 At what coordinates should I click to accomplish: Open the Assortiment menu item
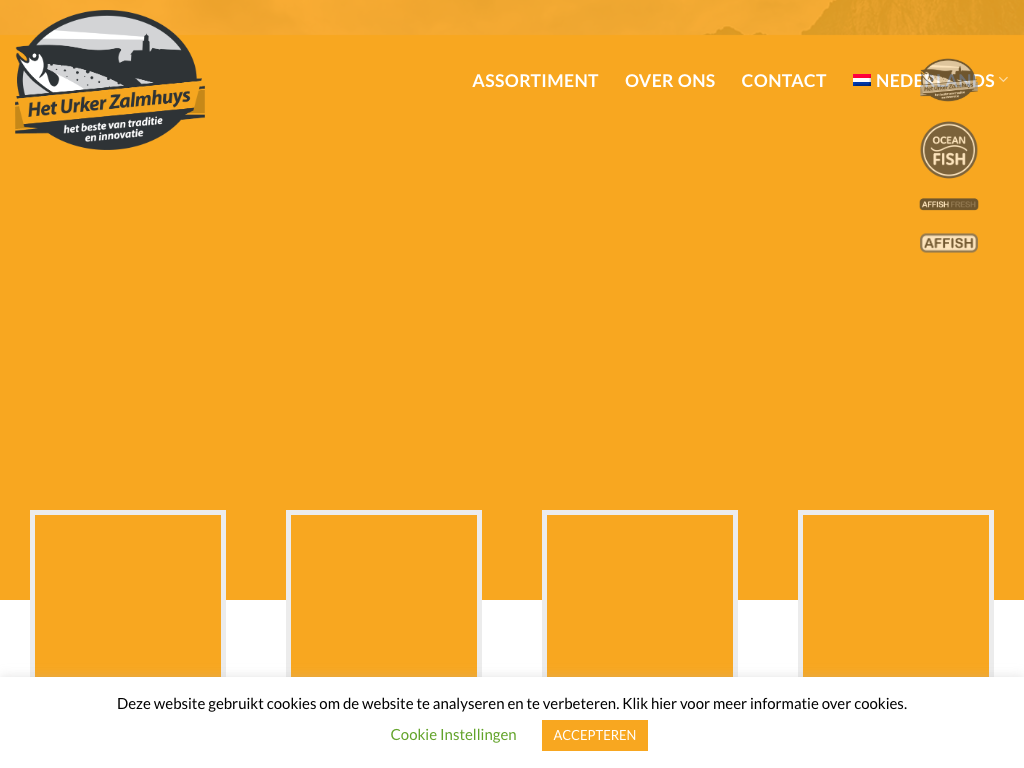coord(535,81)
